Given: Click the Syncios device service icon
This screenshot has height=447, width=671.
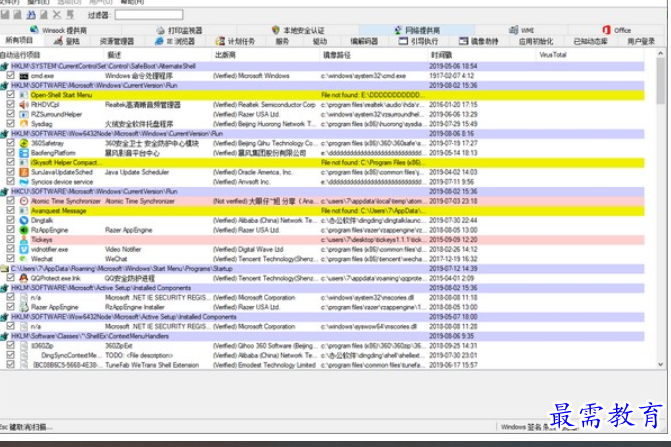Looking at the screenshot, I should click(24, 182).
